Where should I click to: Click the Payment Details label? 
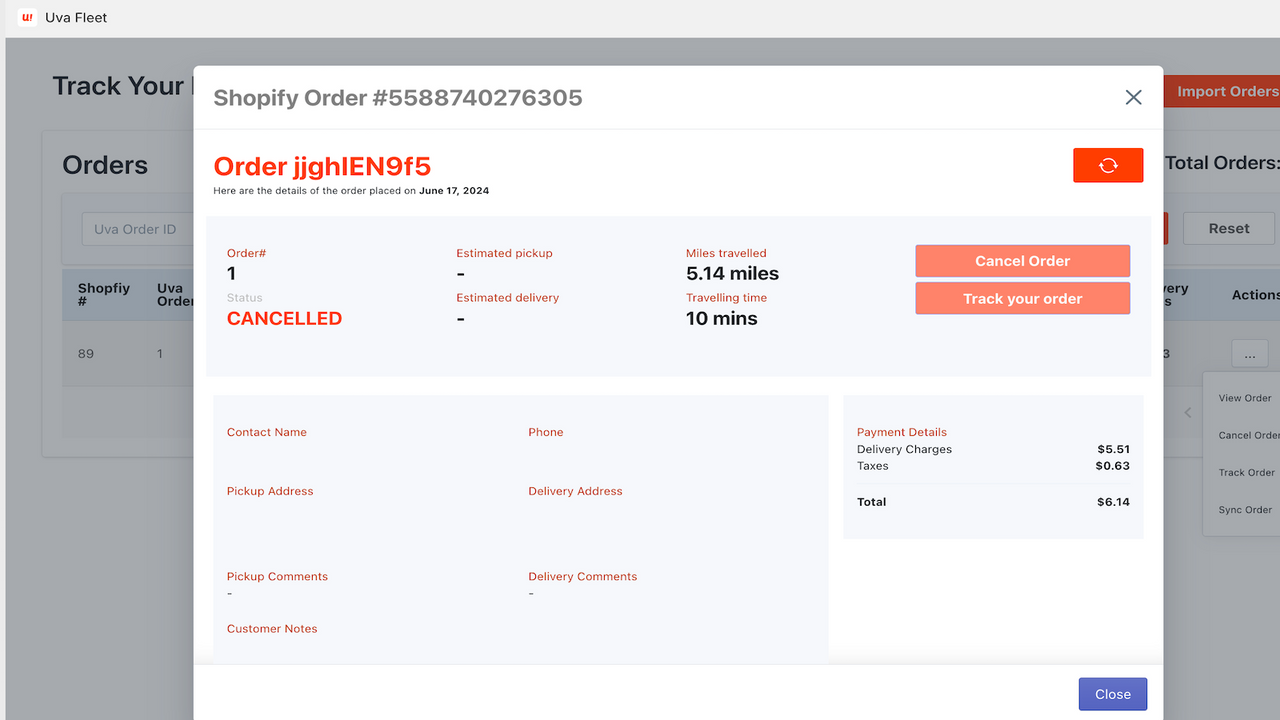pos(901,431)
